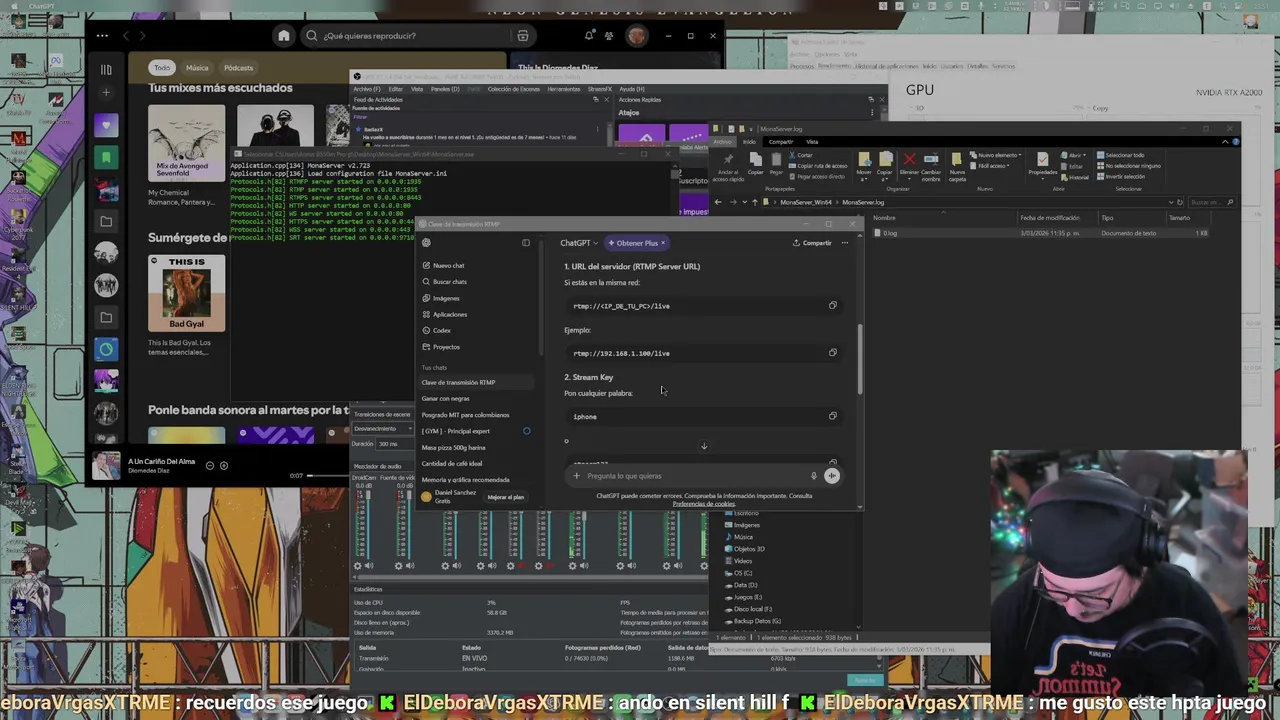Click Obtener Plus button
1280x720 pixels.
637,243
